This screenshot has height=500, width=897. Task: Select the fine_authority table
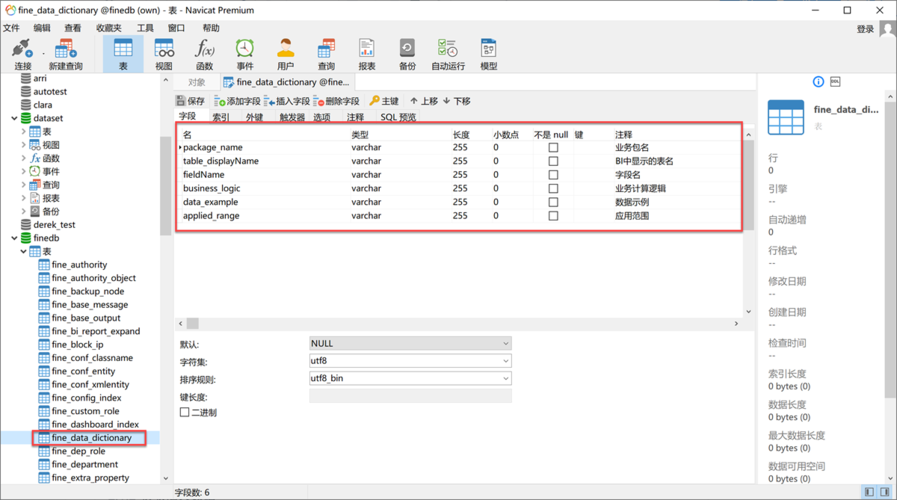[79, 264]
